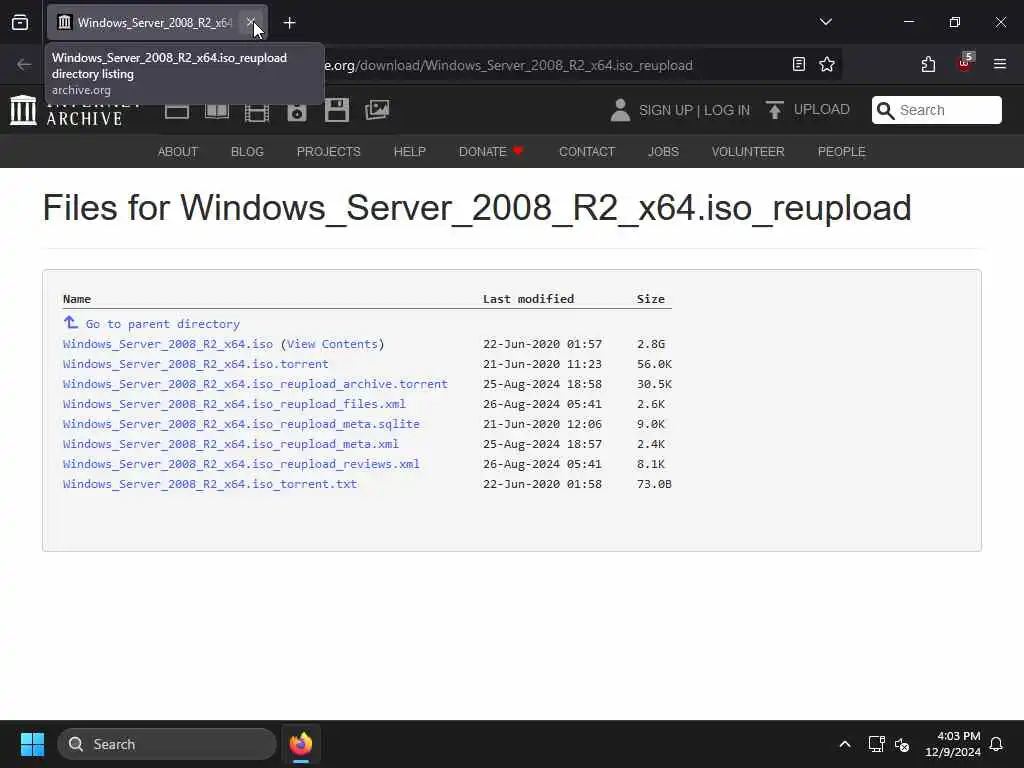The height and width of the screenshot is (768, 1024).
Task: Open the Images icon in Archive nav
Action: [377, 110]
